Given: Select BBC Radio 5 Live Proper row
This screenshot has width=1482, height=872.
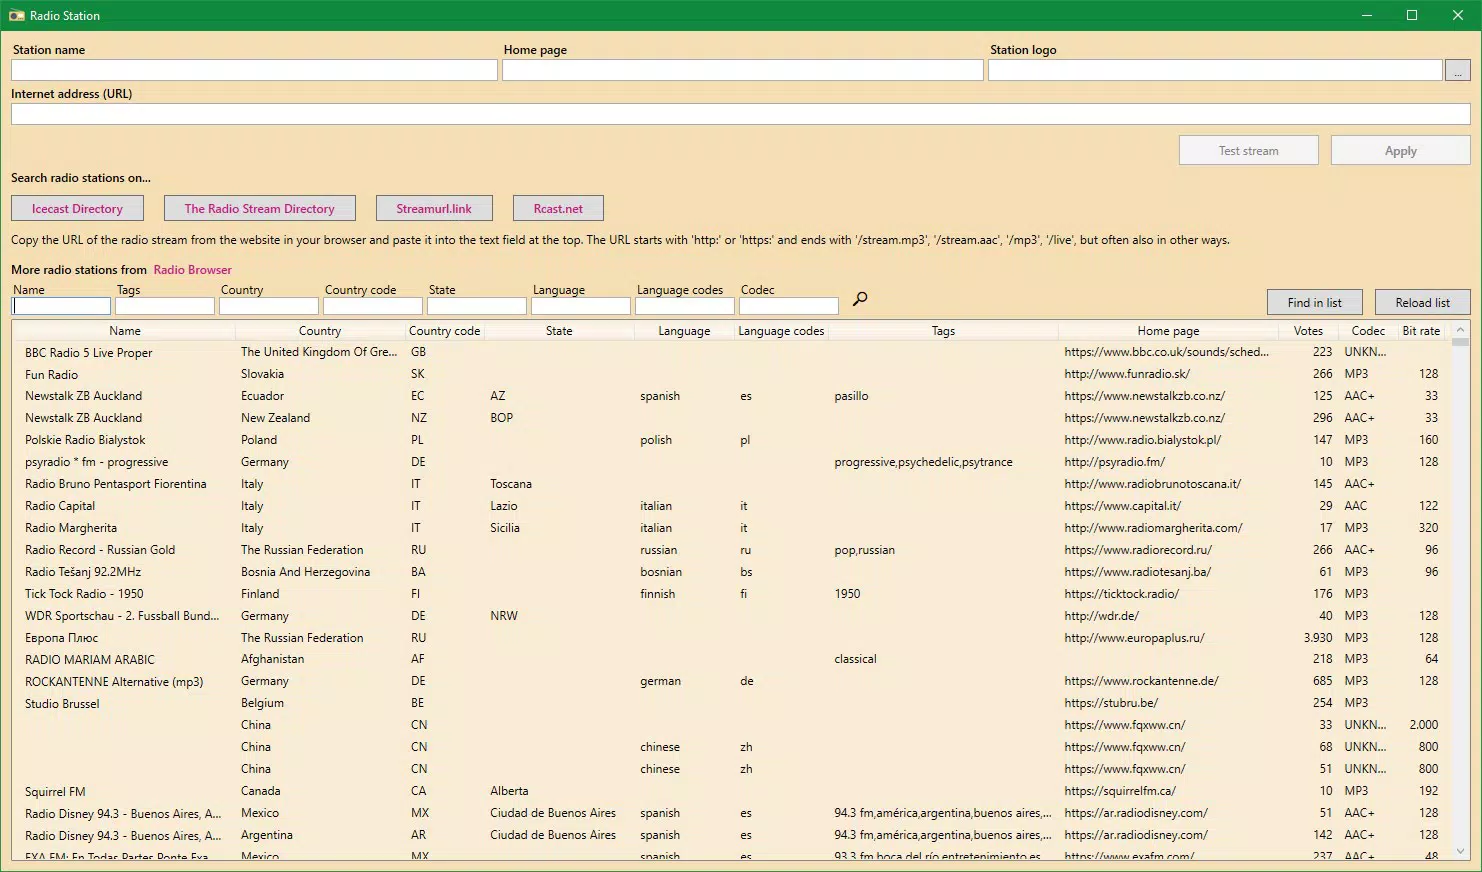Looking at the screenshot, I should pyautogui.click(x=731, y=352).
